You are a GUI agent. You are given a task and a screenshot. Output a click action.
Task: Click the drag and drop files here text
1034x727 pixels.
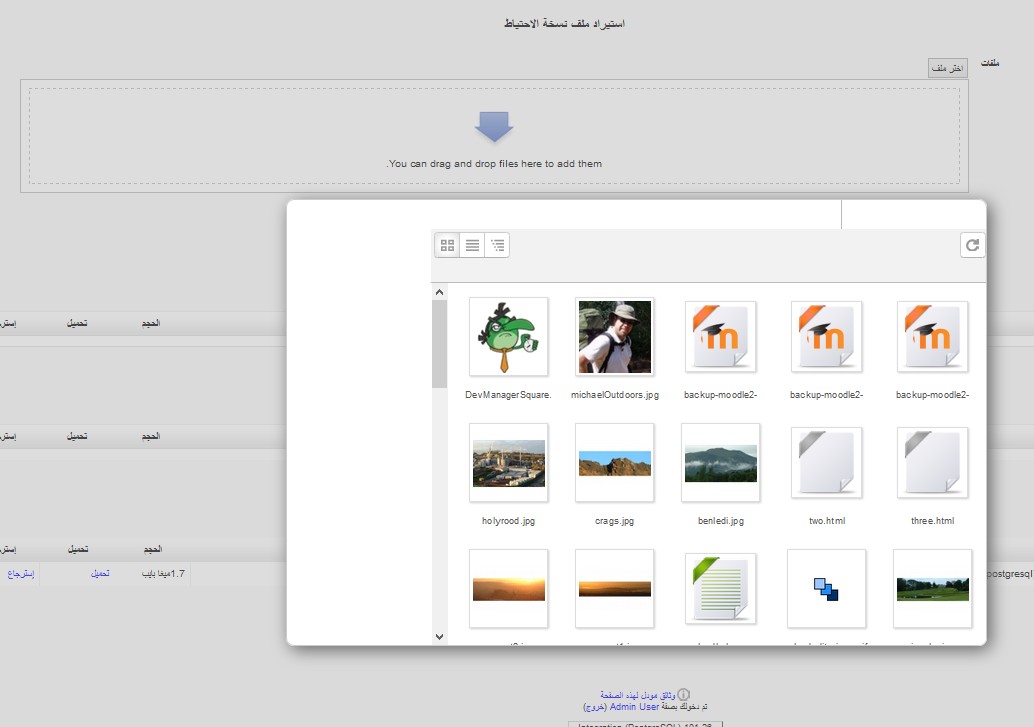pyautogui.click(x=494, y=164)
